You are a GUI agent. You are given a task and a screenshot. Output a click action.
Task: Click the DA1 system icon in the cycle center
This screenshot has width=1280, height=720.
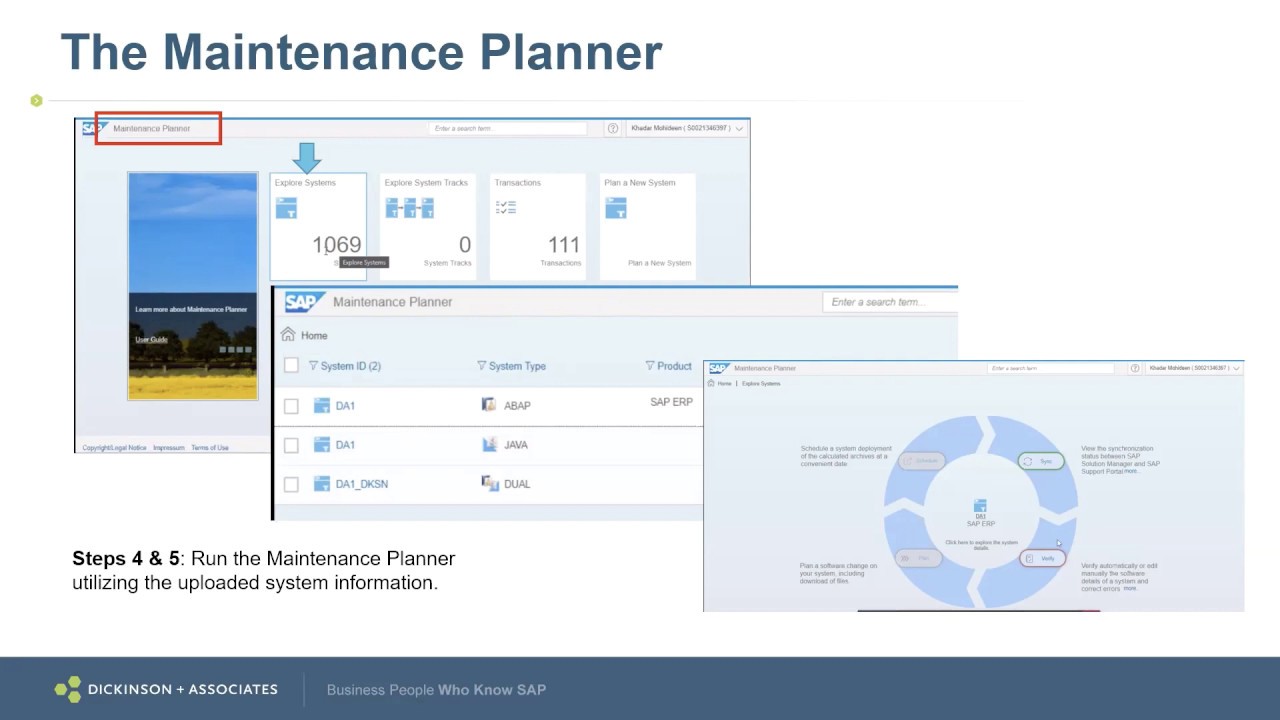coord(980,507)
